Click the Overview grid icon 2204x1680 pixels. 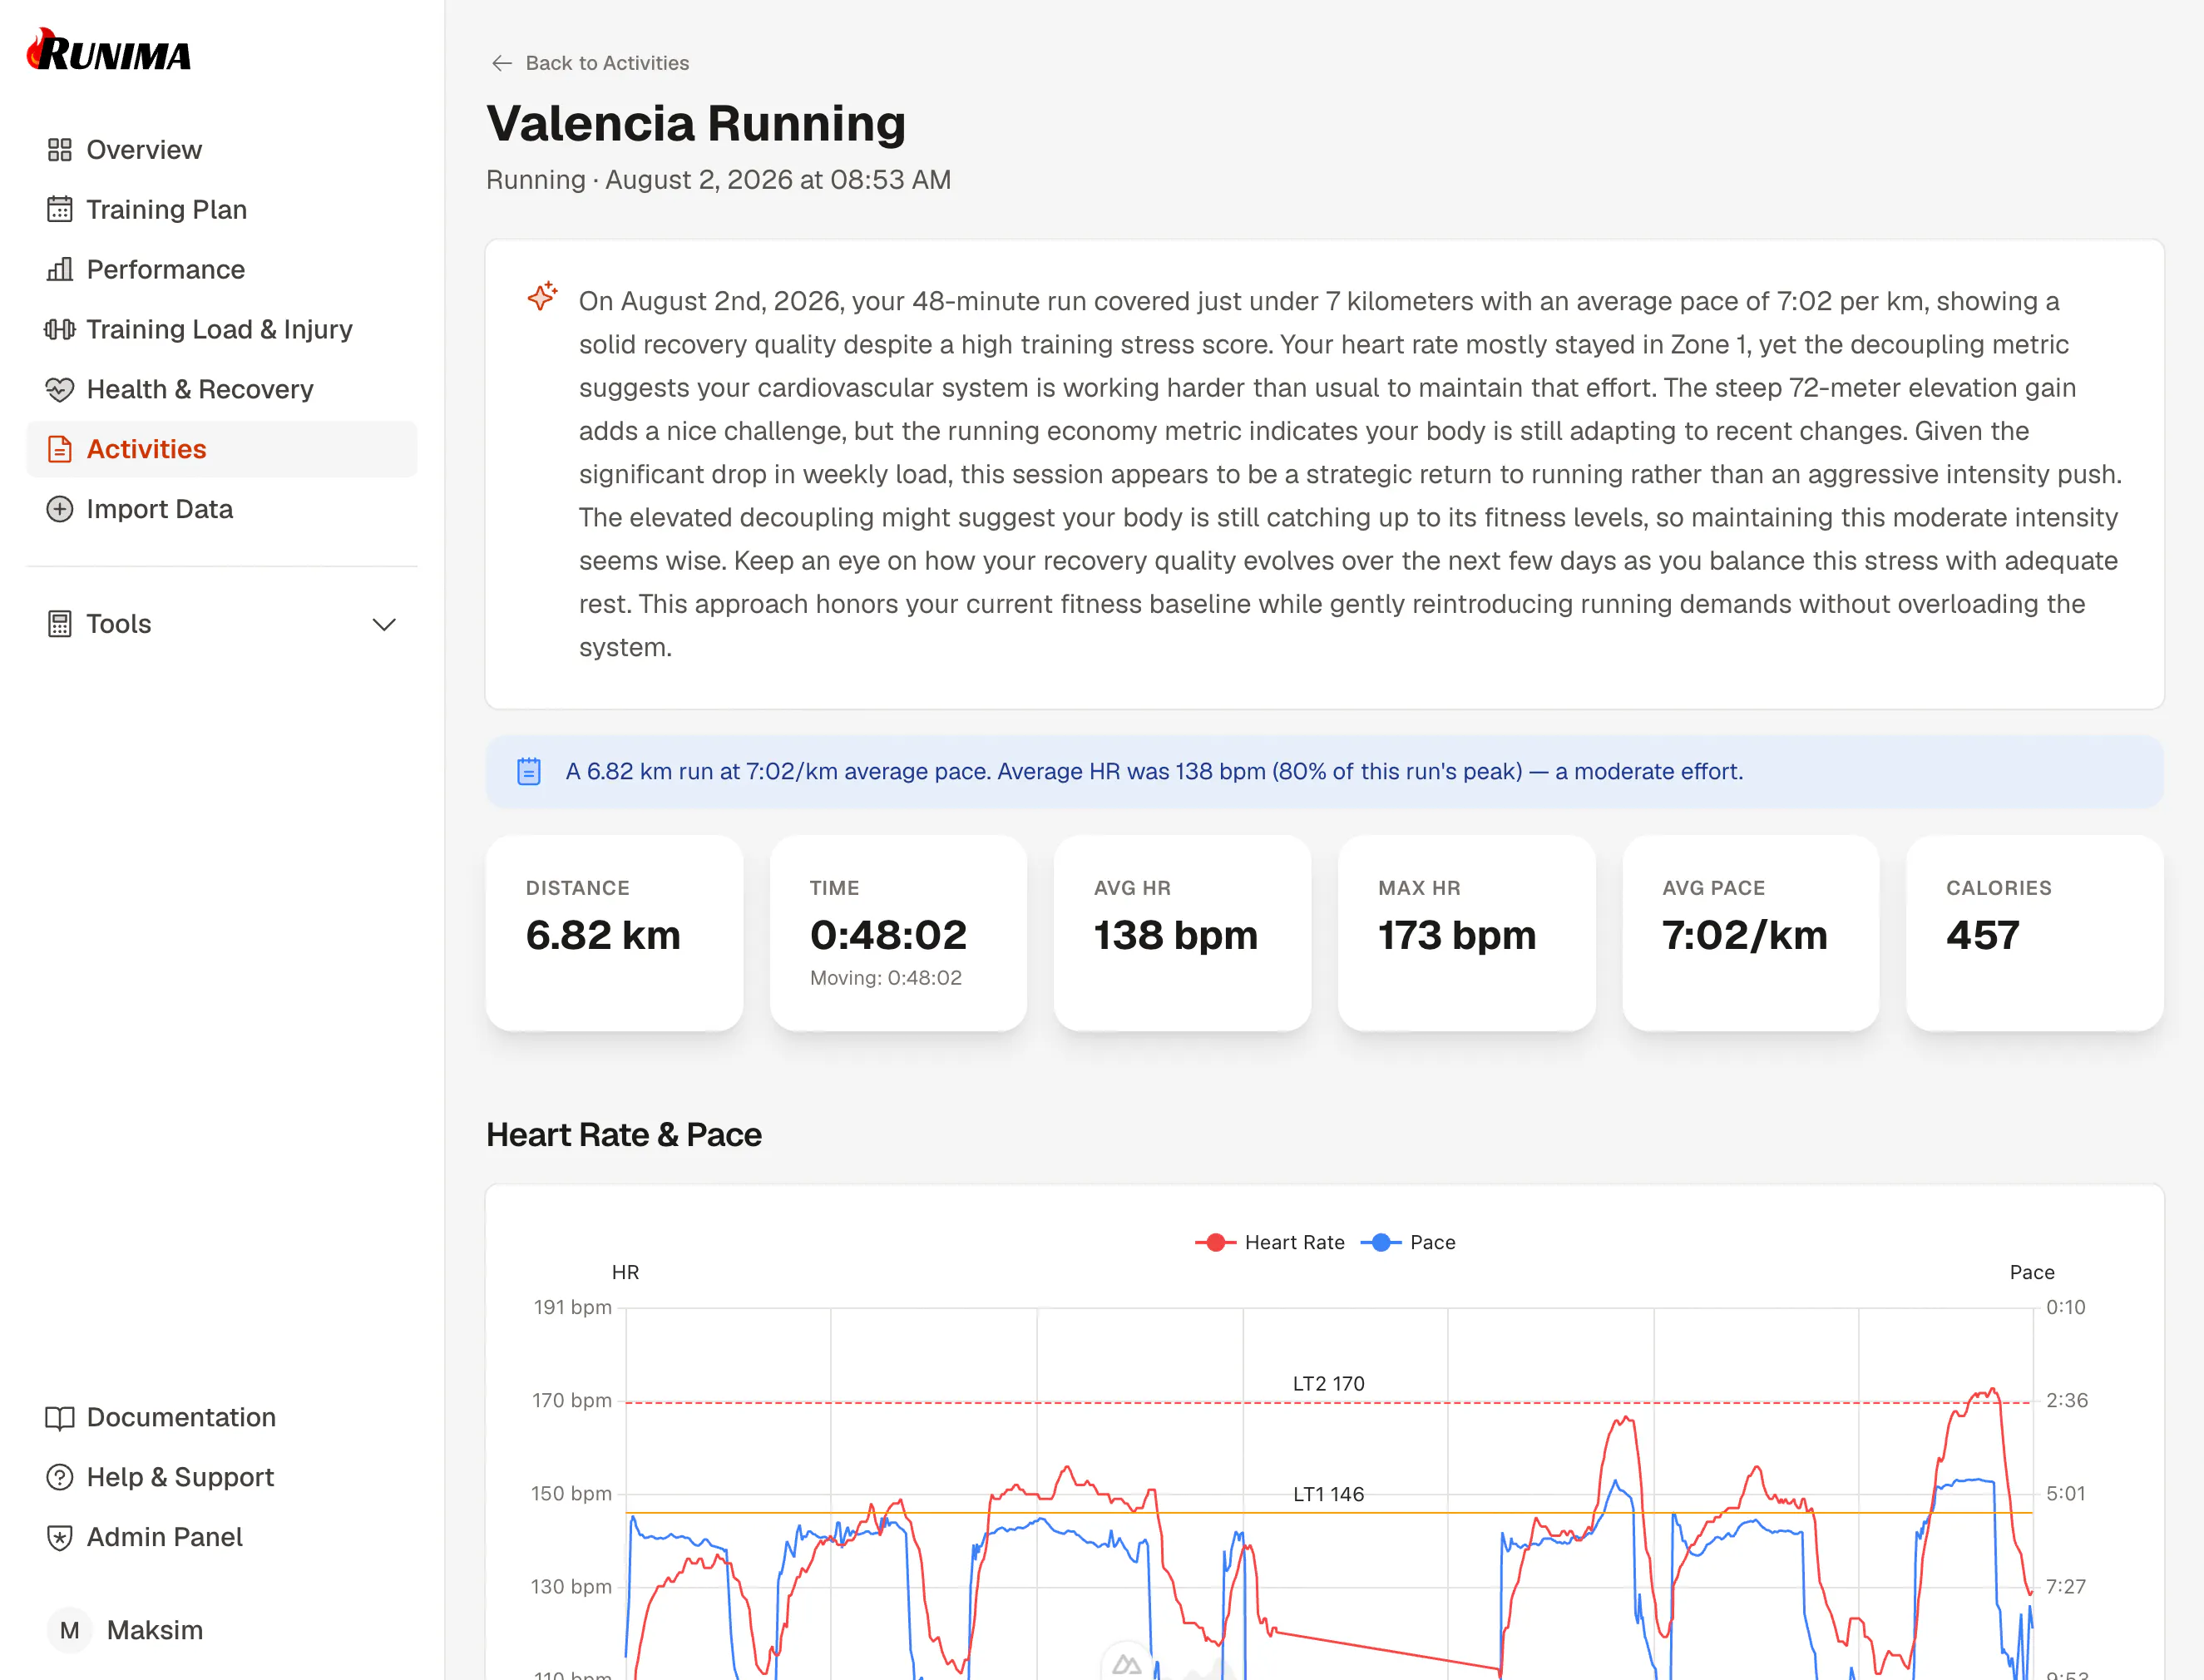point(60,150)
